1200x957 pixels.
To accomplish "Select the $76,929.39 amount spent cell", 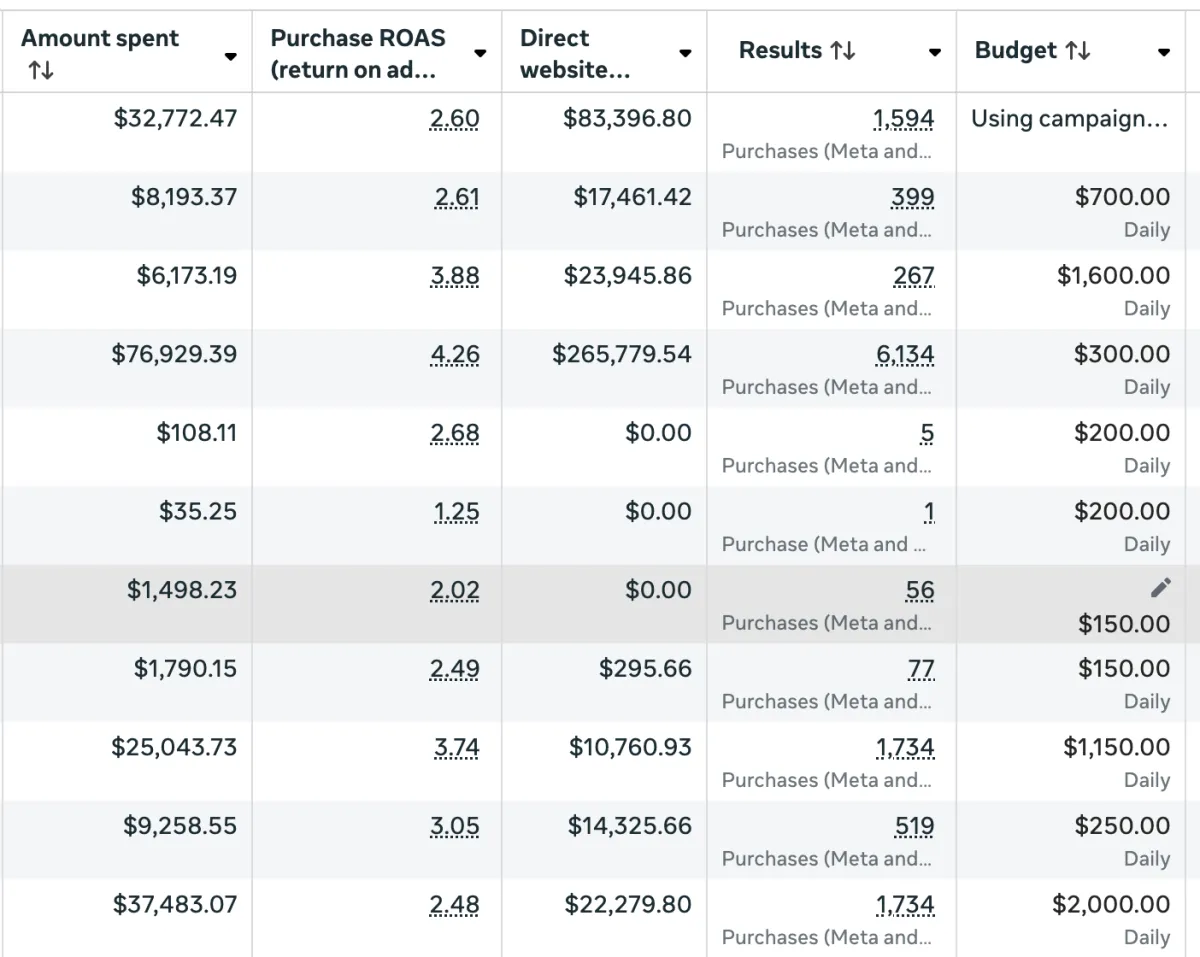I will point(174,354).
